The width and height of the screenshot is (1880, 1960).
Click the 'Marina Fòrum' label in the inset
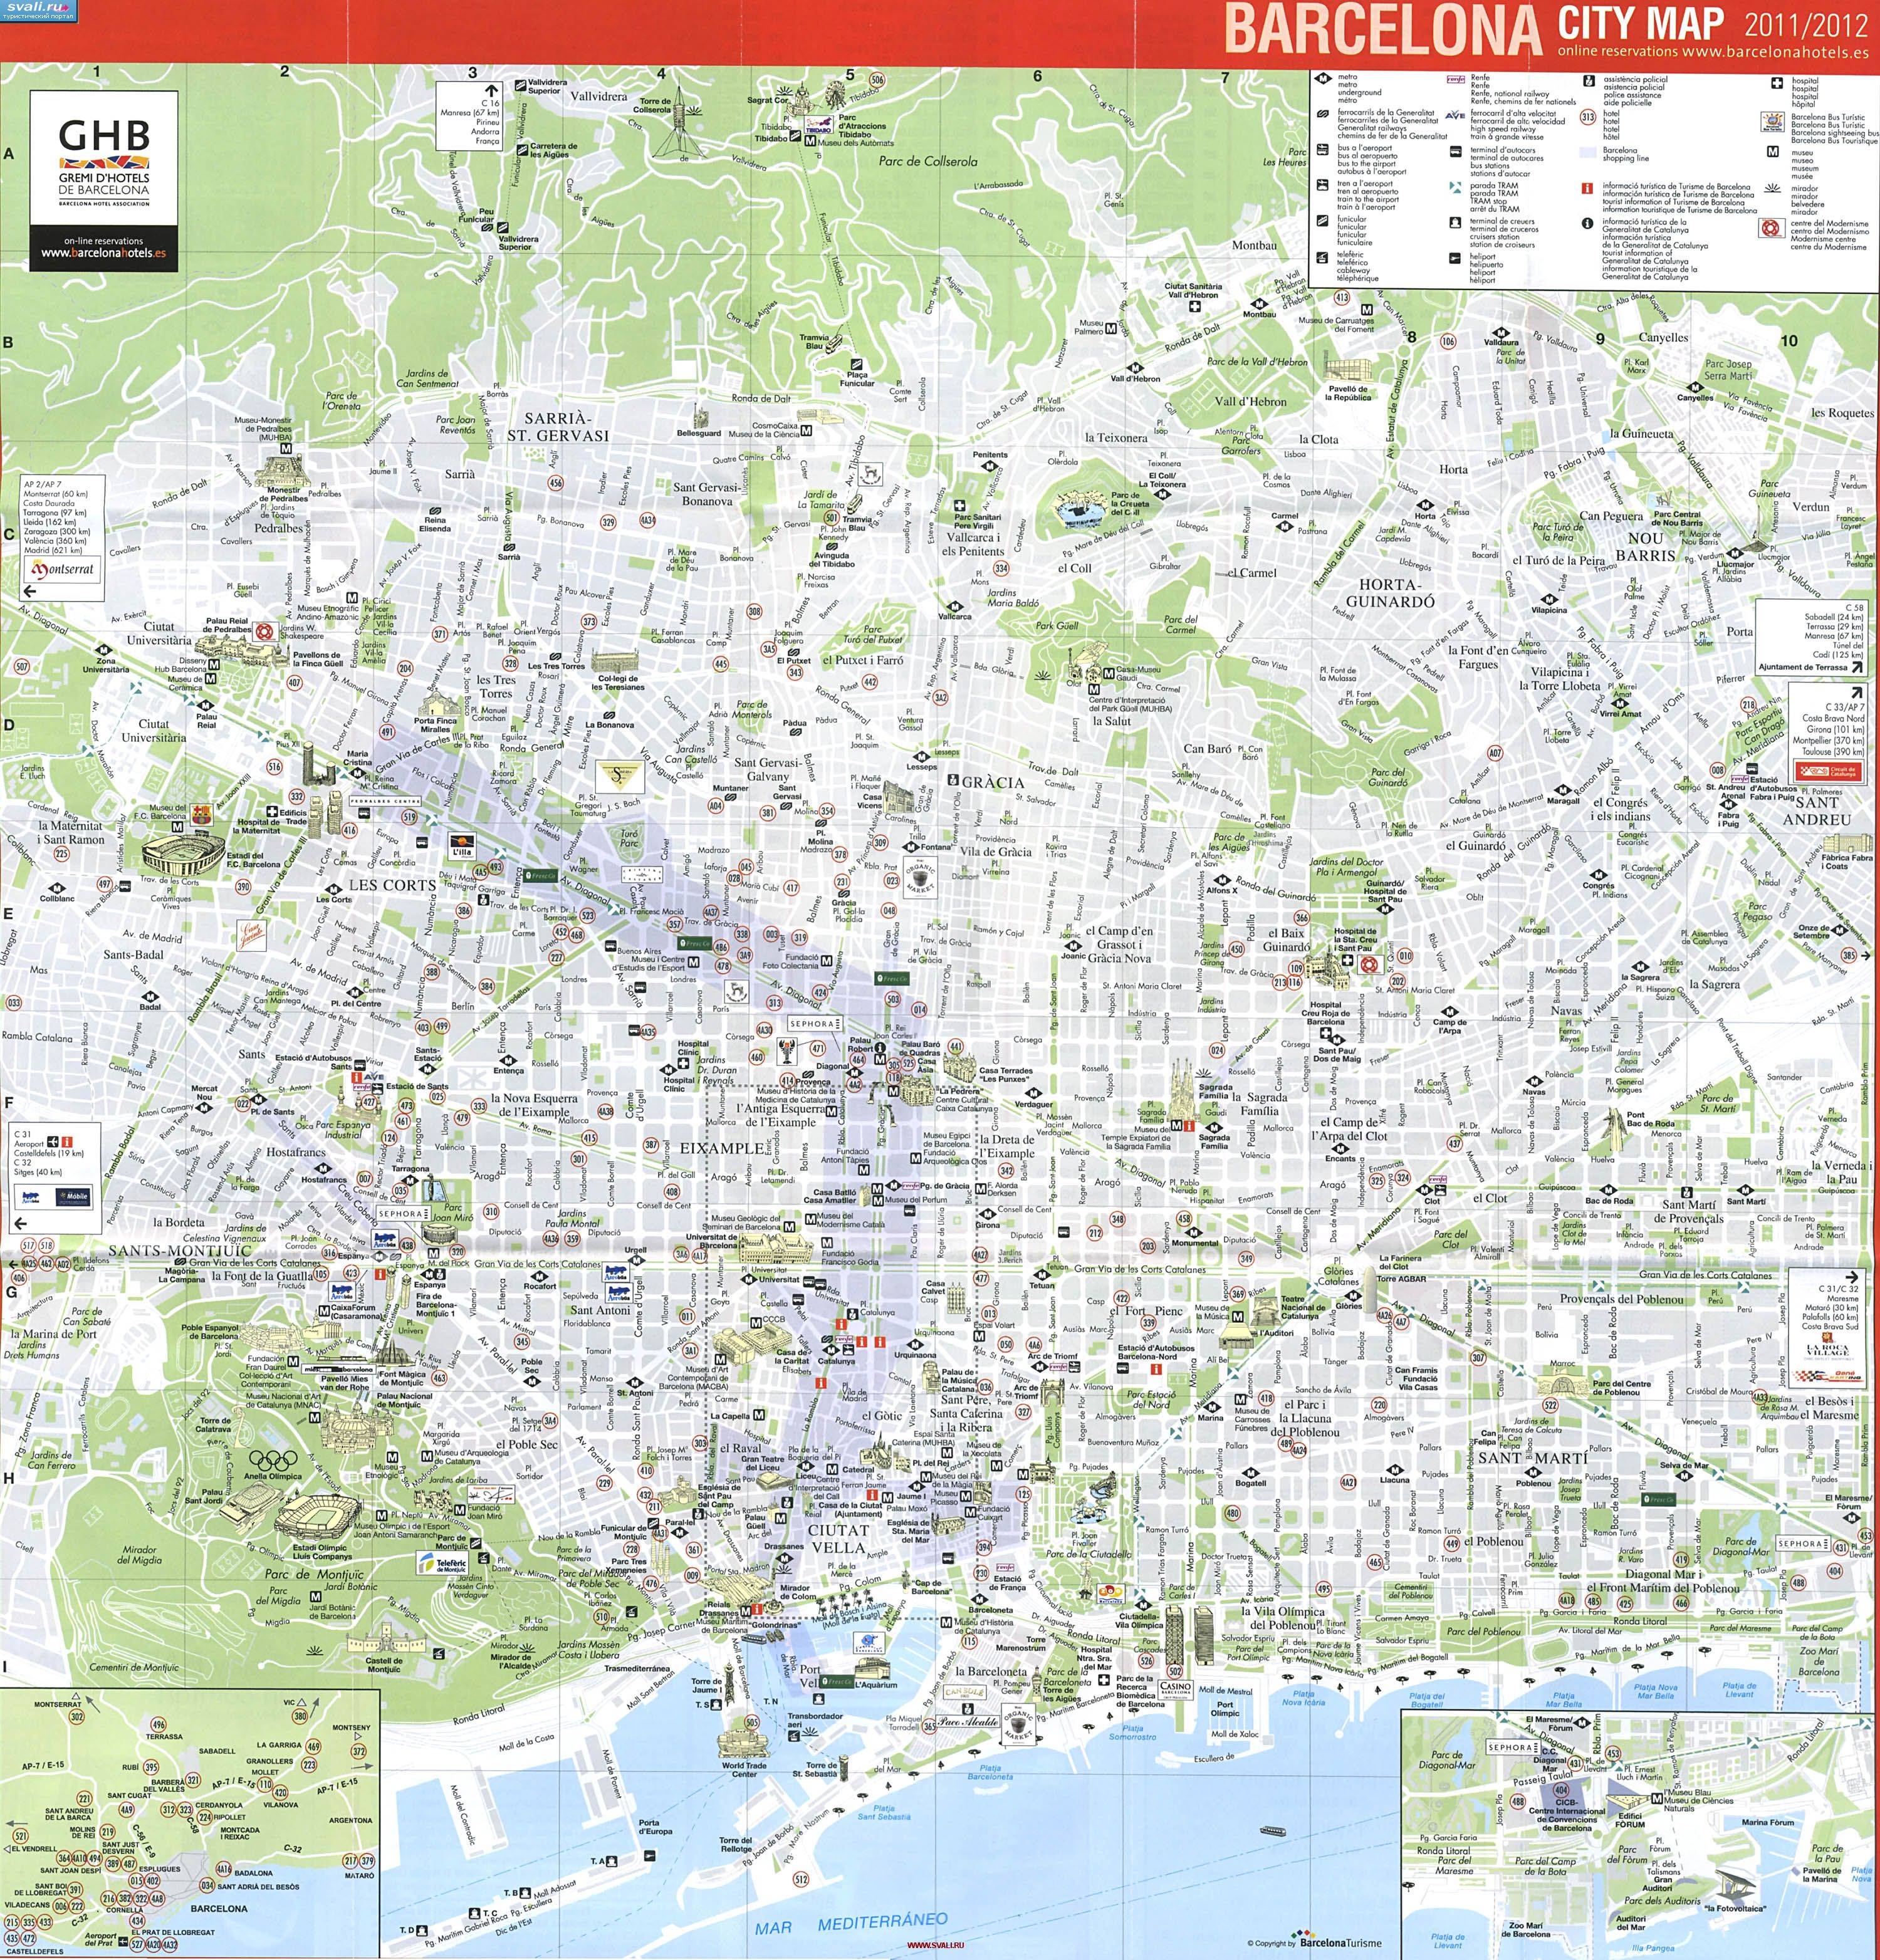click(x=1768, y=1822)
